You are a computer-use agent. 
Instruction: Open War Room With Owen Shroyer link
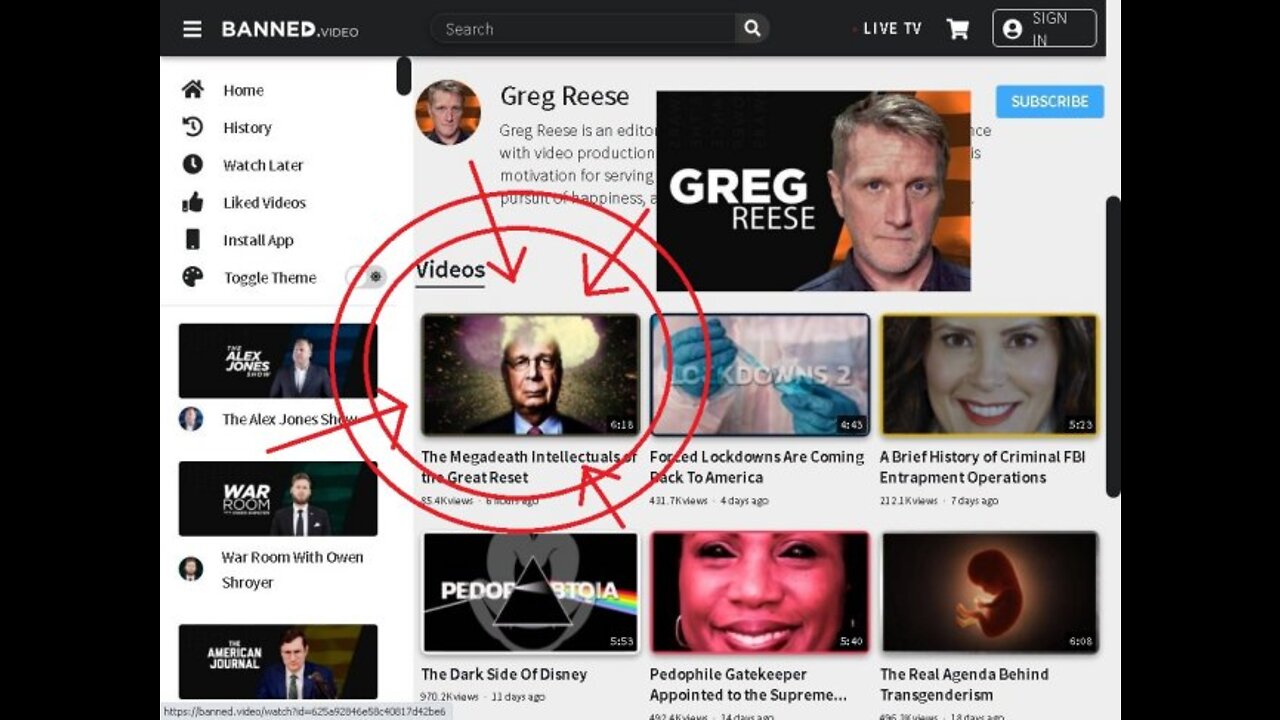(x=292, y=570)
